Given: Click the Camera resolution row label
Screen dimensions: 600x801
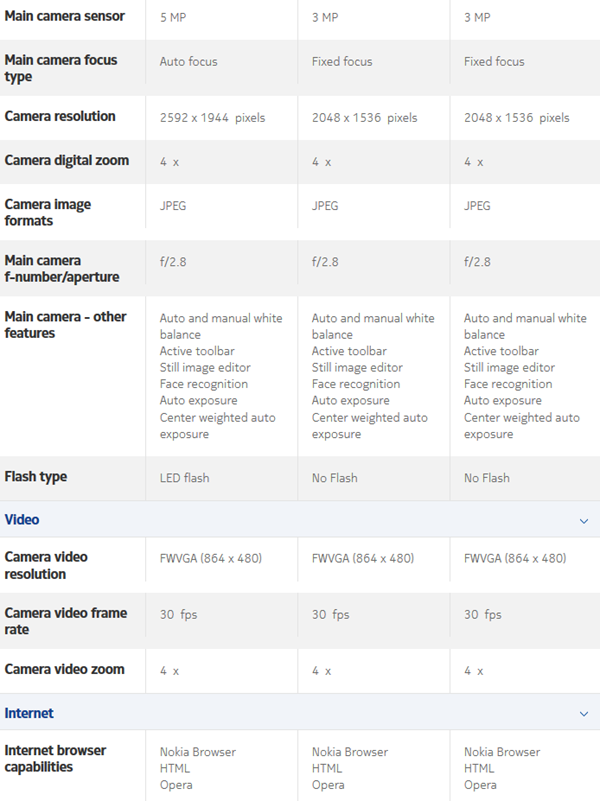Looking at the screenshot, I should [x=60, y=117].
